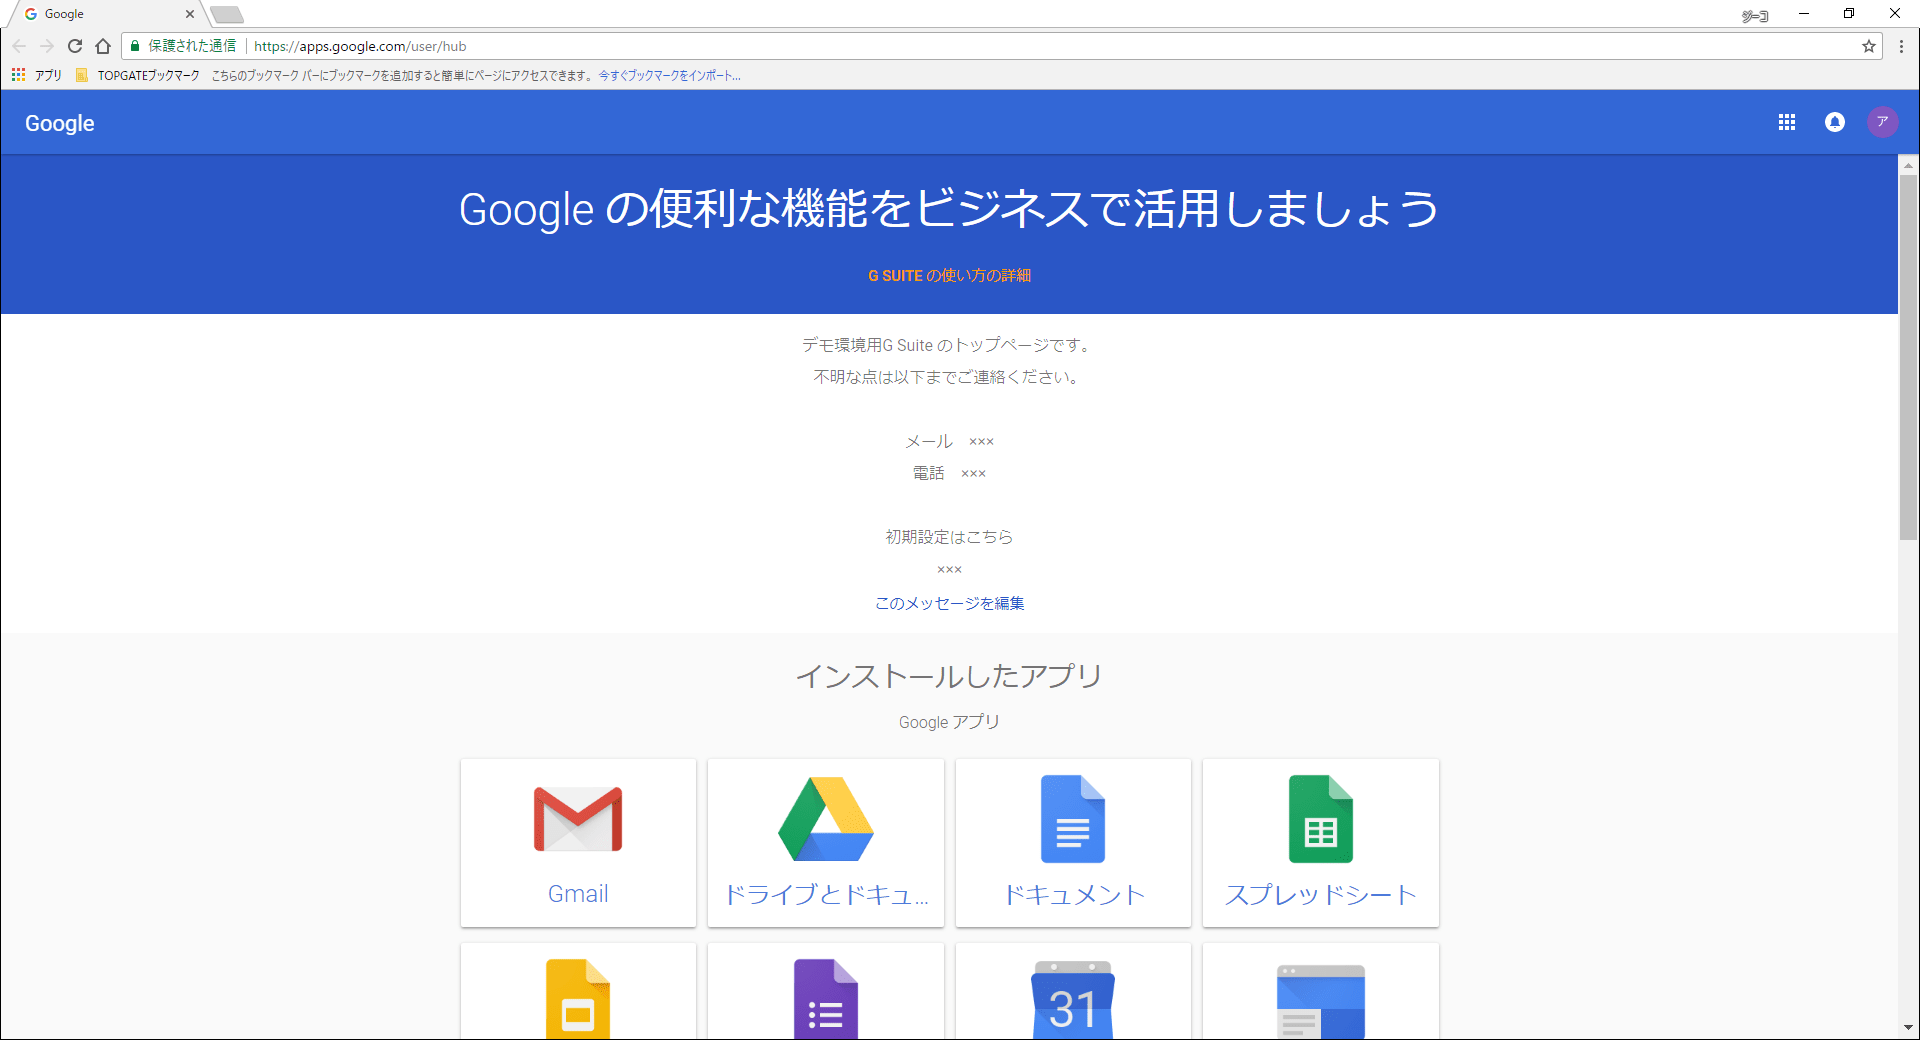Open the Google apps grid launcher

[x=1787, y=122]
